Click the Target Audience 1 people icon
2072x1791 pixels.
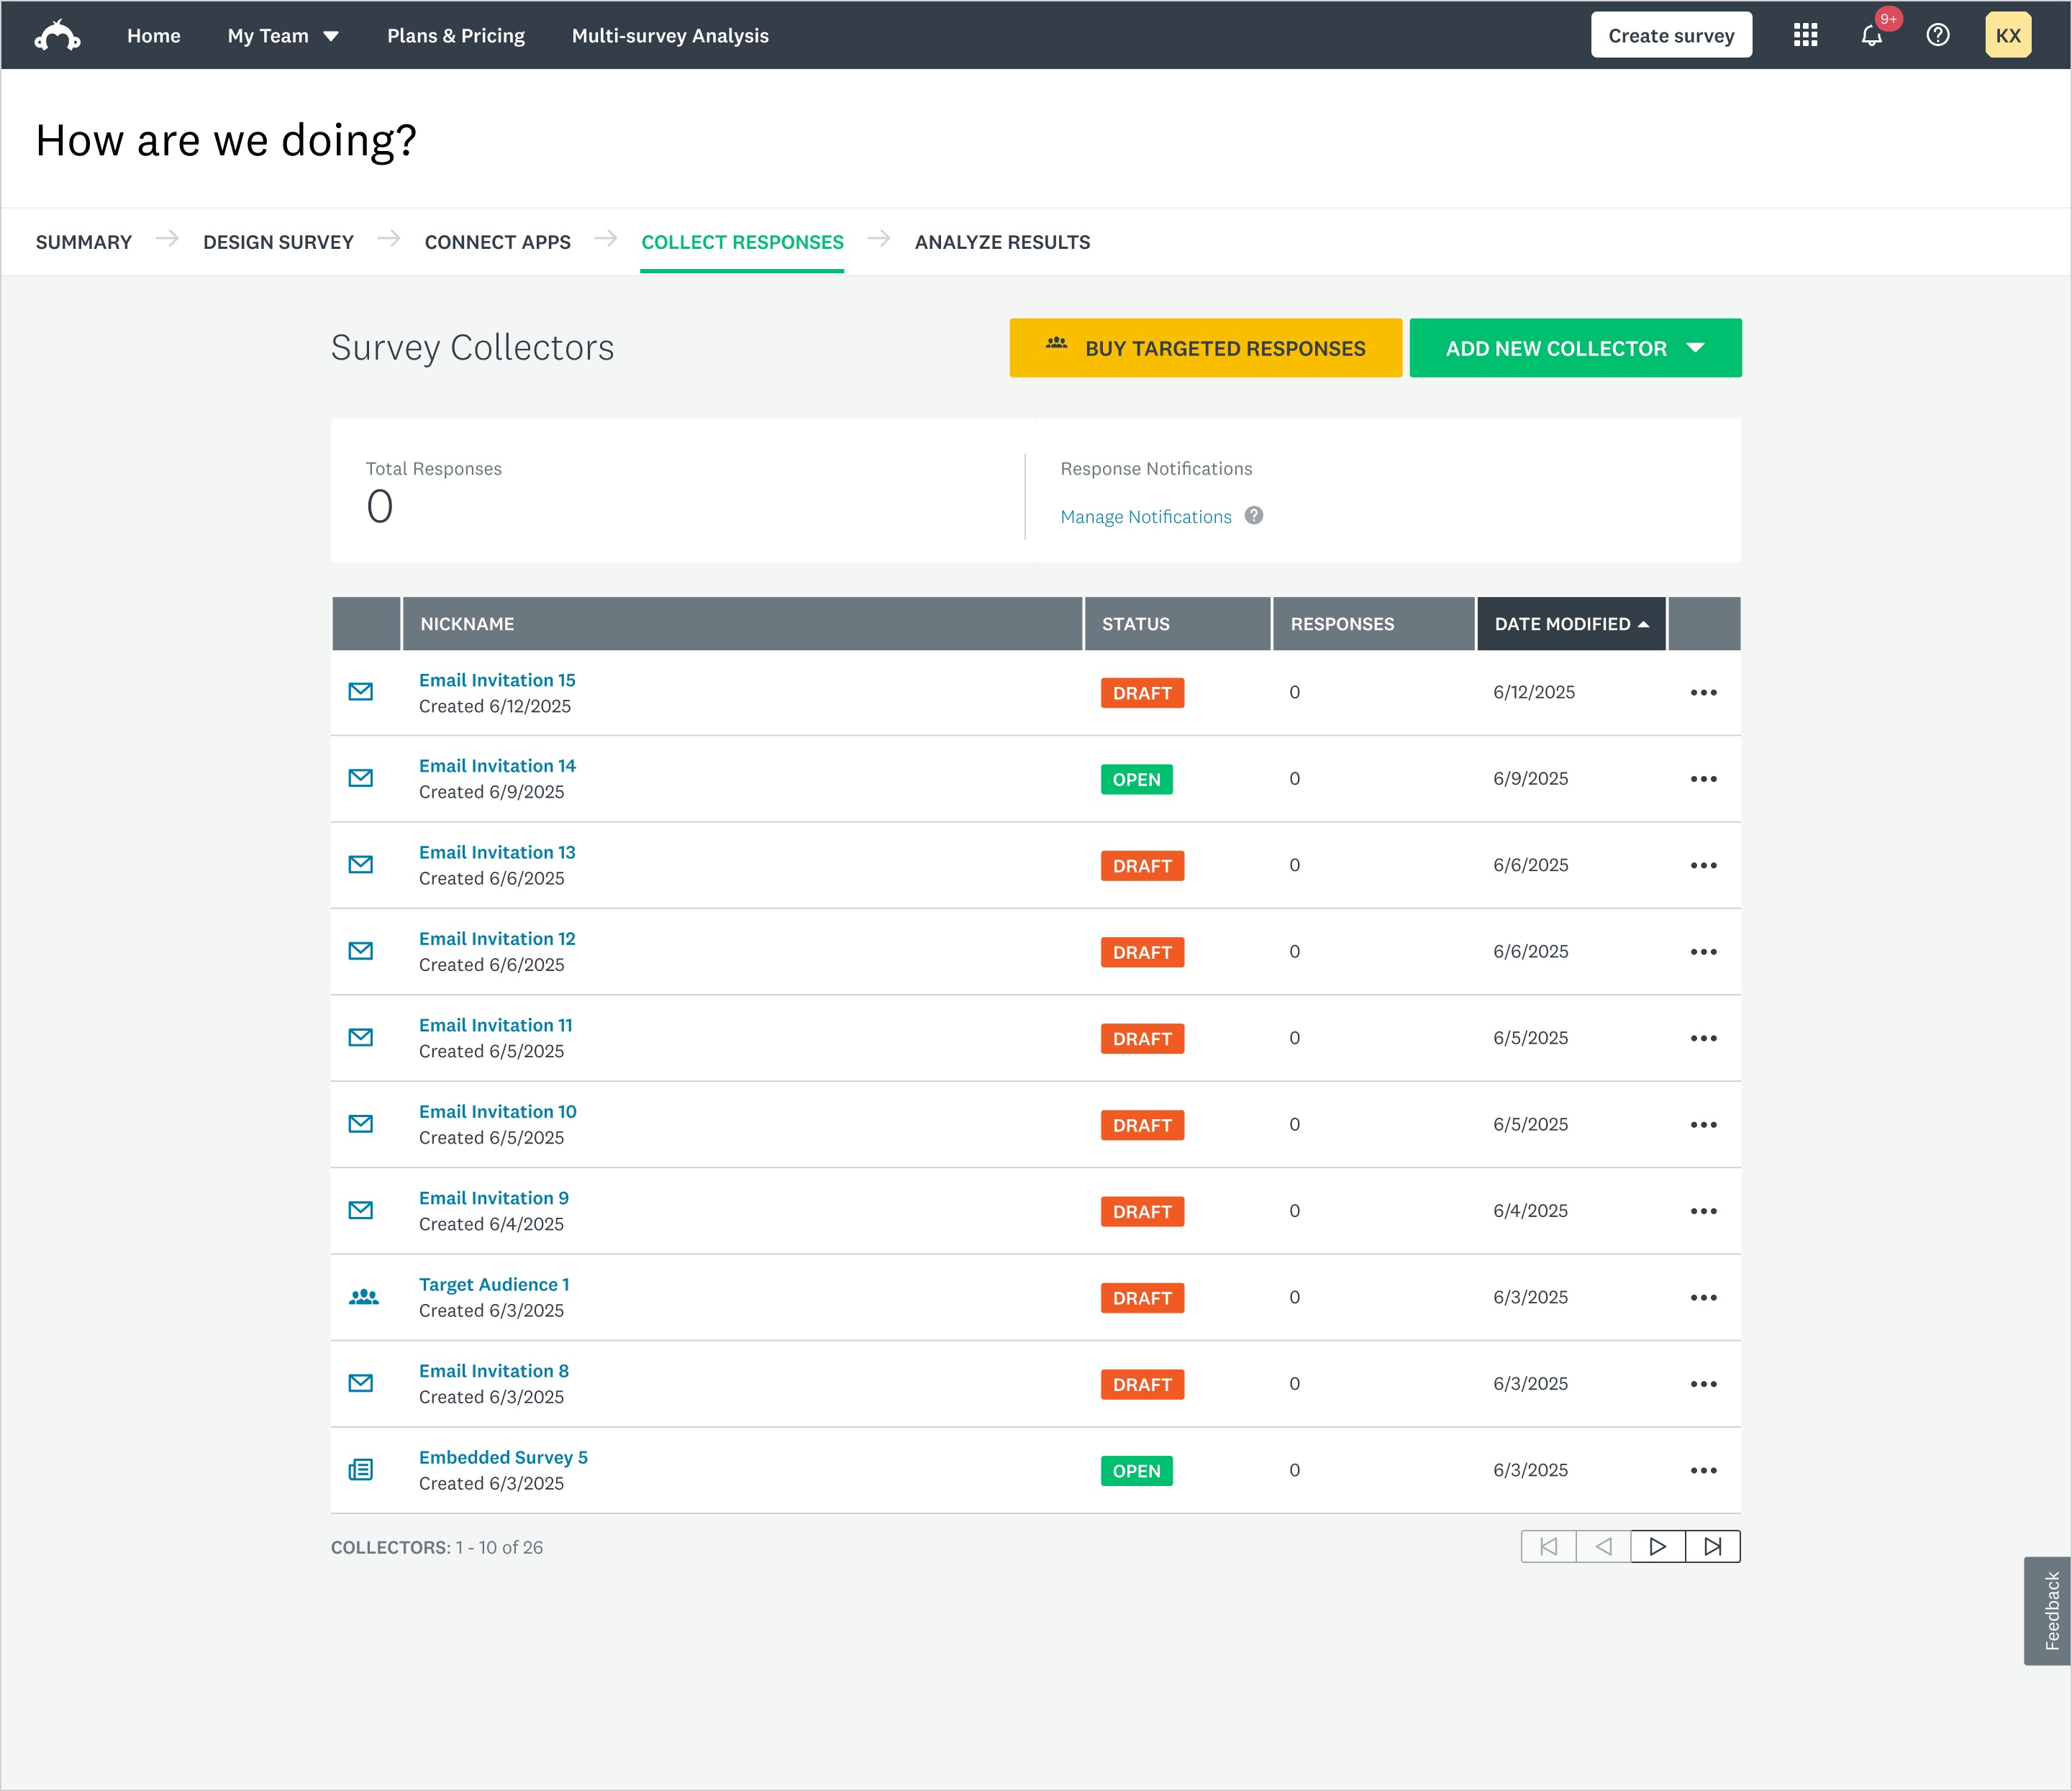(x=363, y=1297)
